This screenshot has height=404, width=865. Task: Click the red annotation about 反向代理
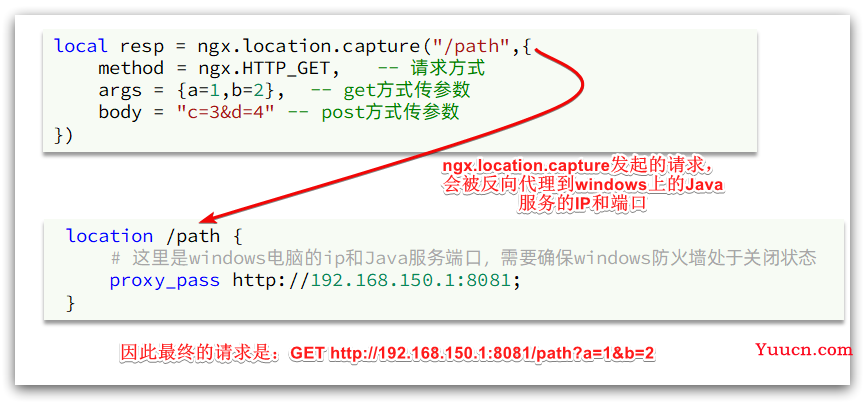(x=584, y=185)
